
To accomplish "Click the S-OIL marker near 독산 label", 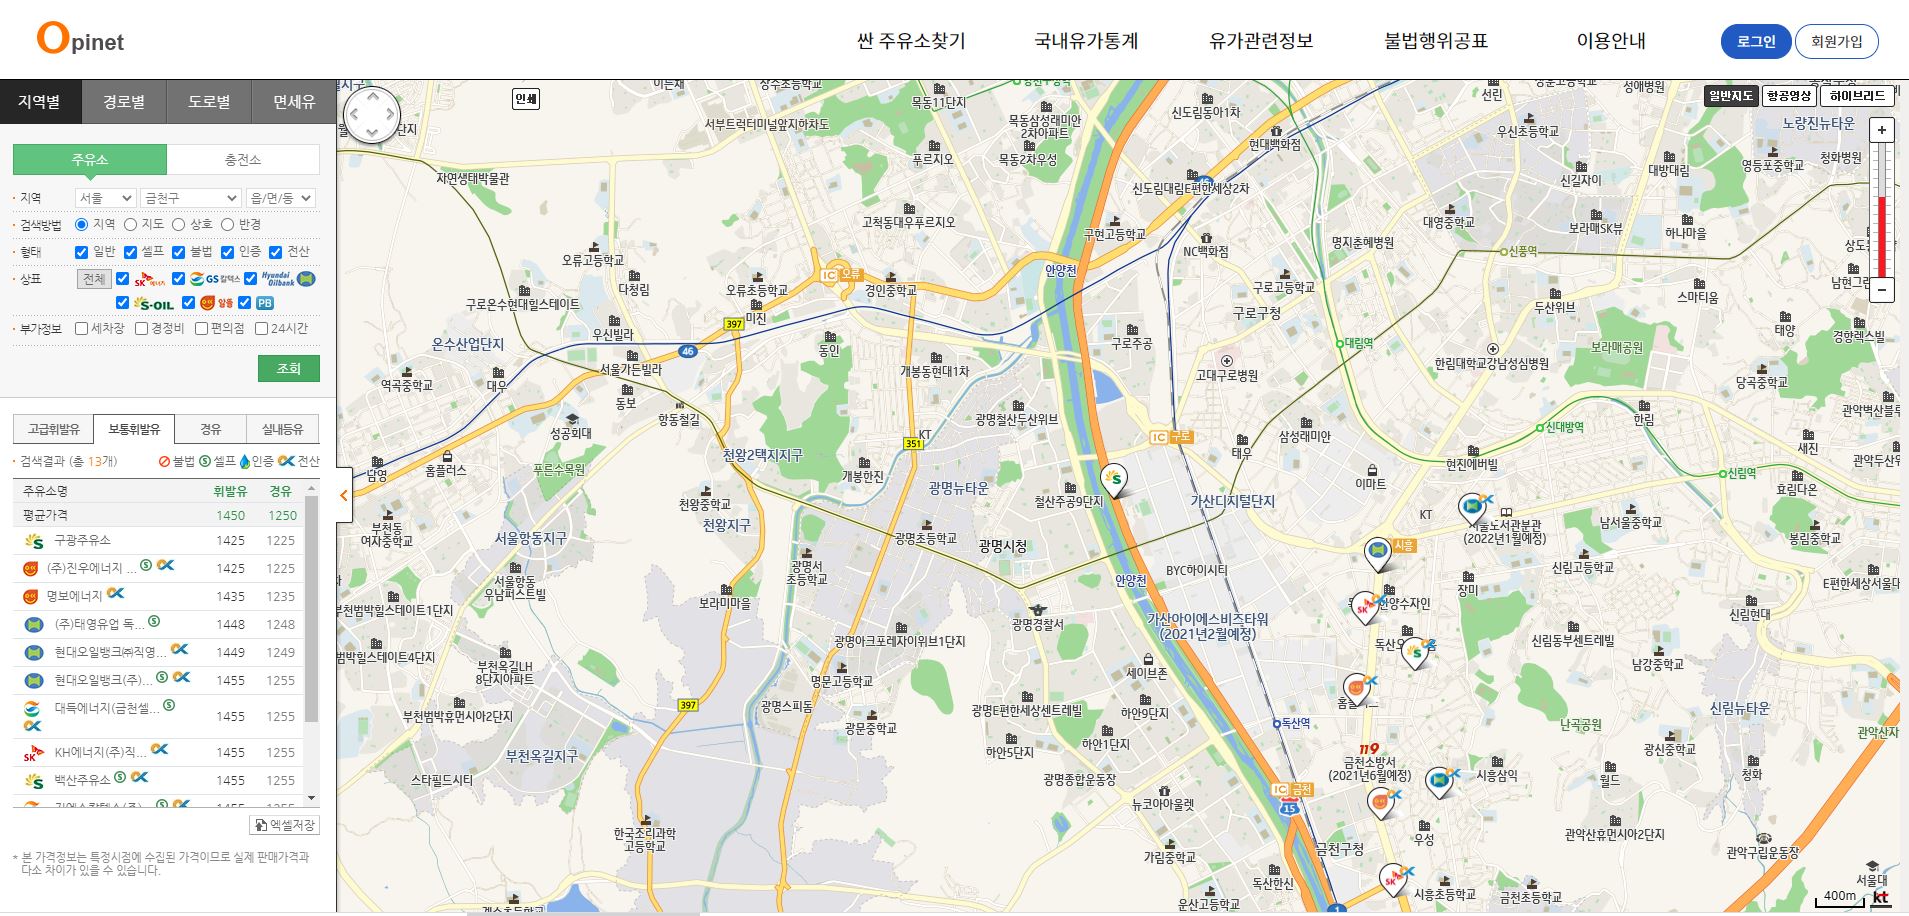I will coord(1415,653).
